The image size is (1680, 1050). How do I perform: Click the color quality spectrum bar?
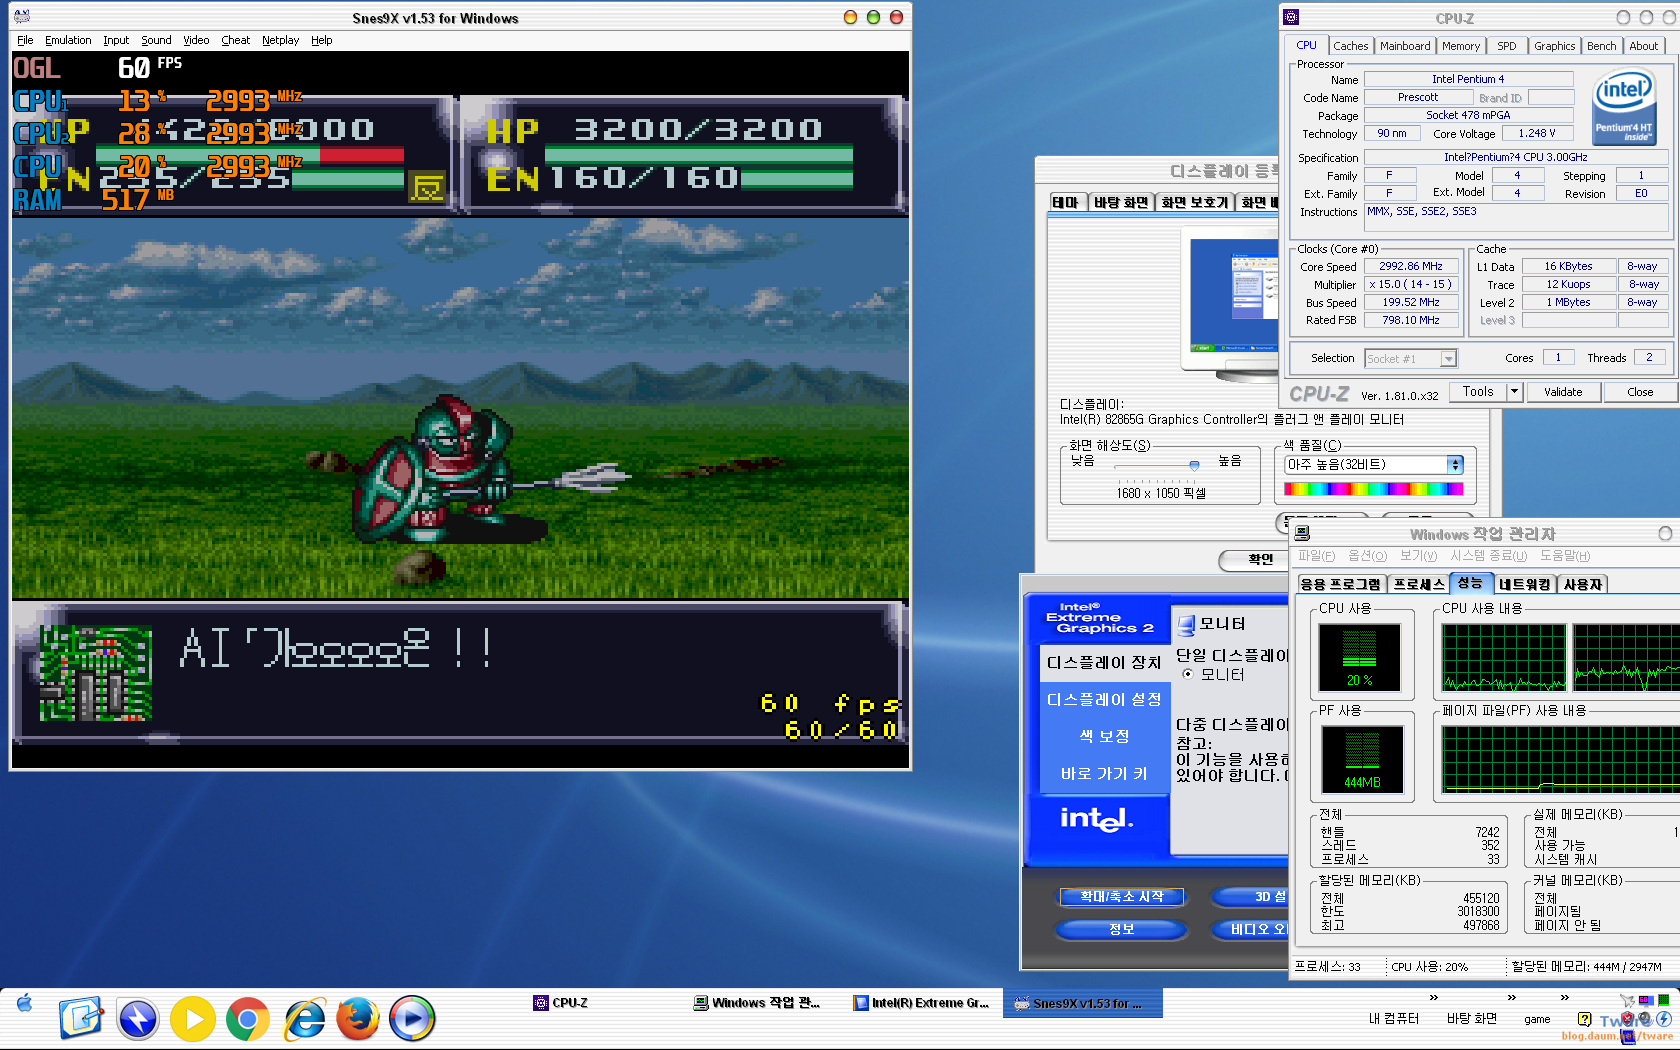[1374, 489]
